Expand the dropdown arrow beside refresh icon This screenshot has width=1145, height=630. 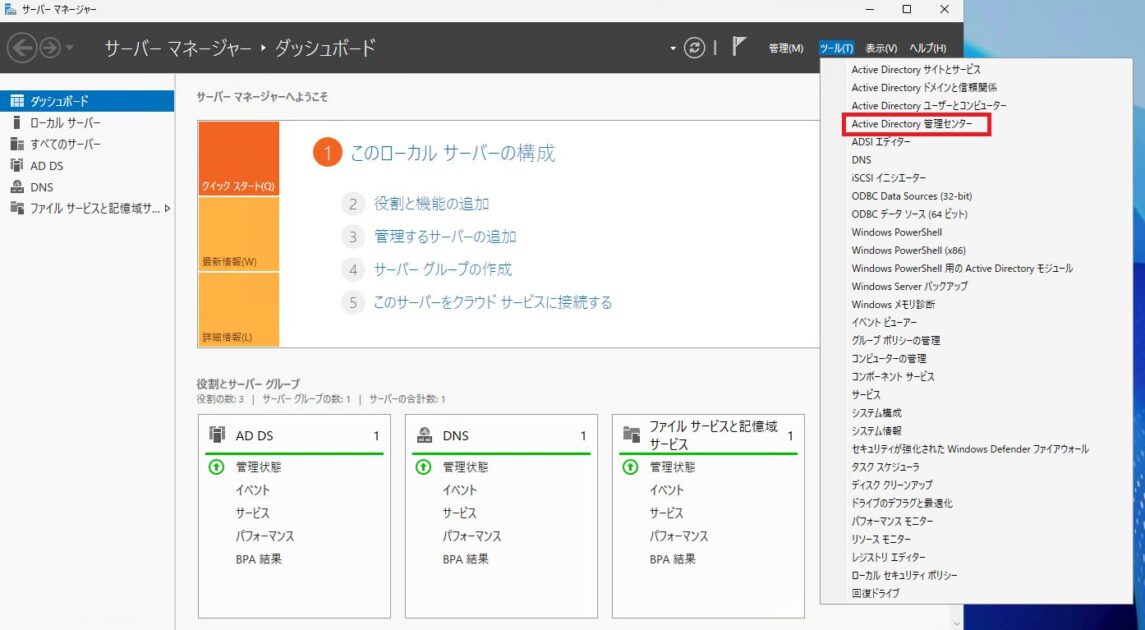tap(673, 49)
